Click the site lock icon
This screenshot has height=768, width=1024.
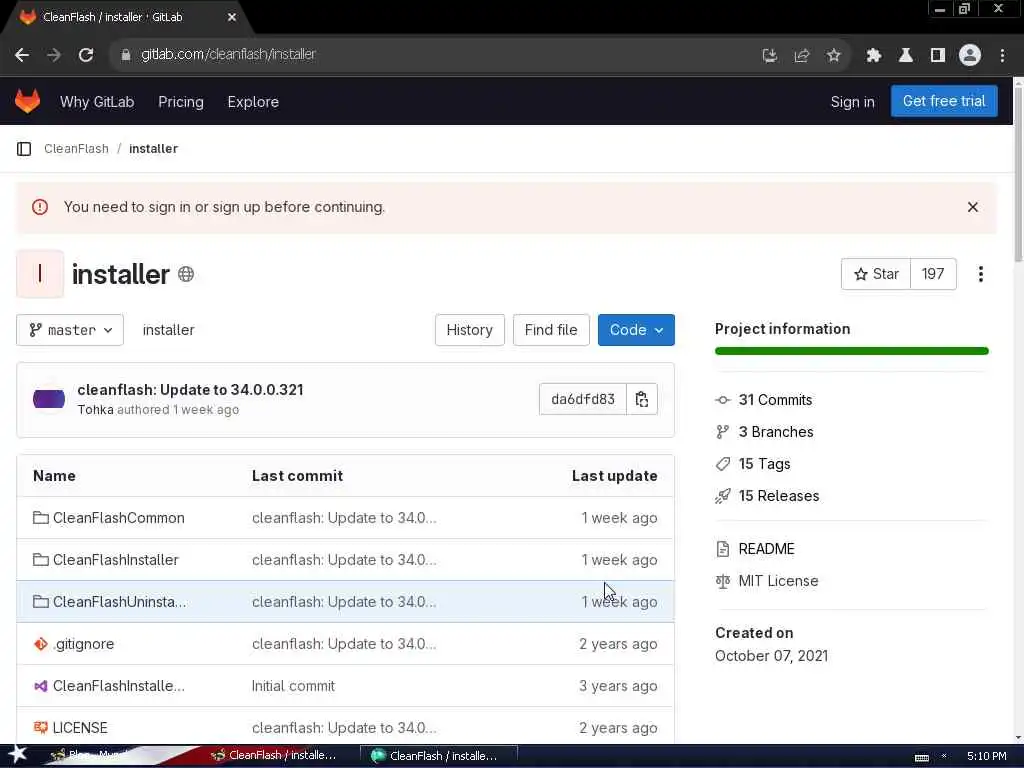[x=126, y=55]
